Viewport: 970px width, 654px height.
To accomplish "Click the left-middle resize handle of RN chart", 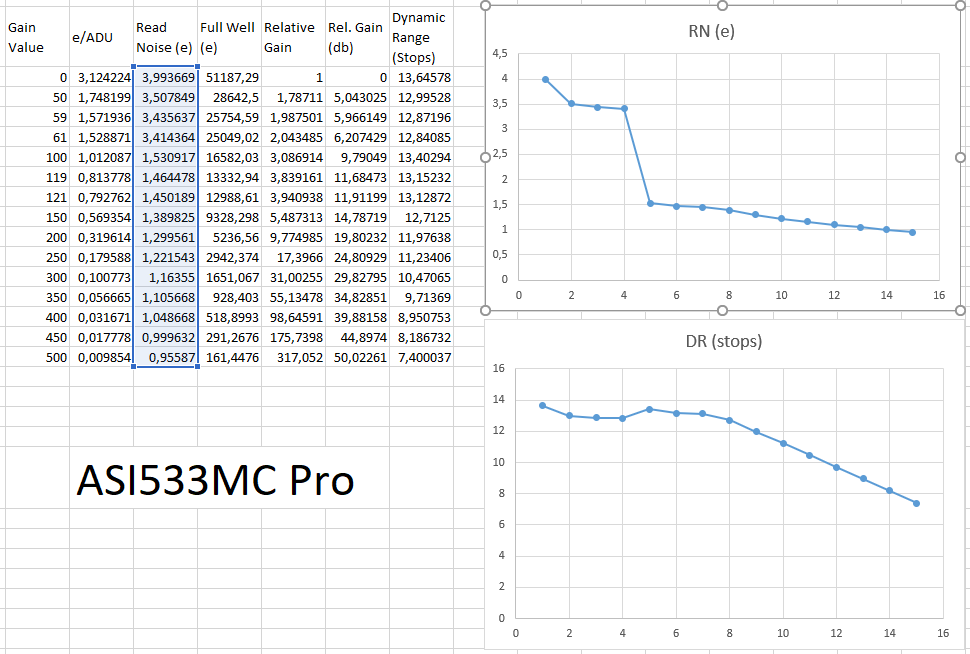I will 486,157.
